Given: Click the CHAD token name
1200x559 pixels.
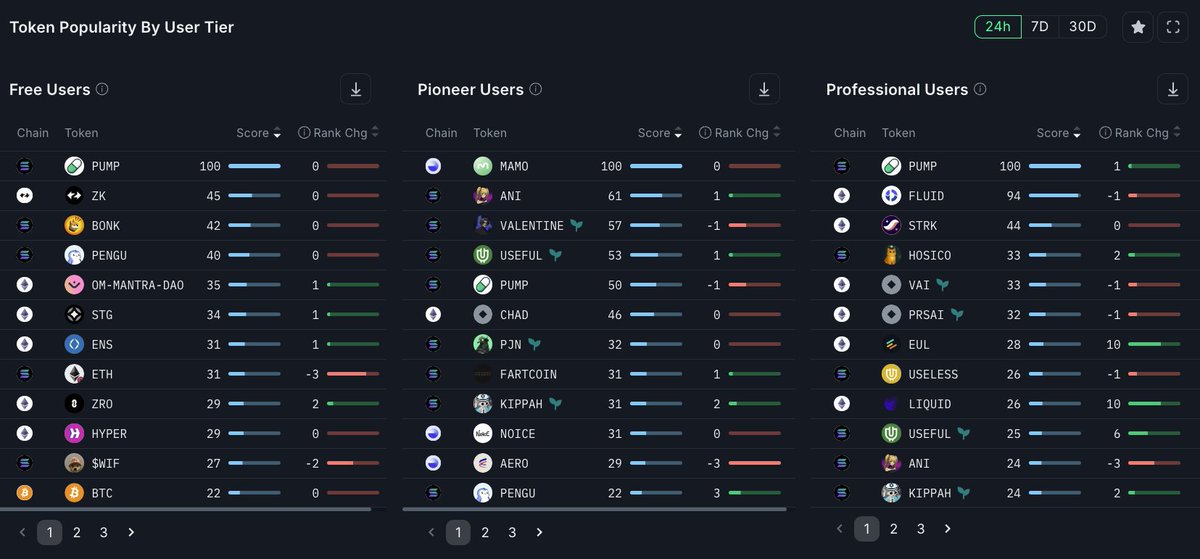Looking at the screenshot, I should 514,315.
